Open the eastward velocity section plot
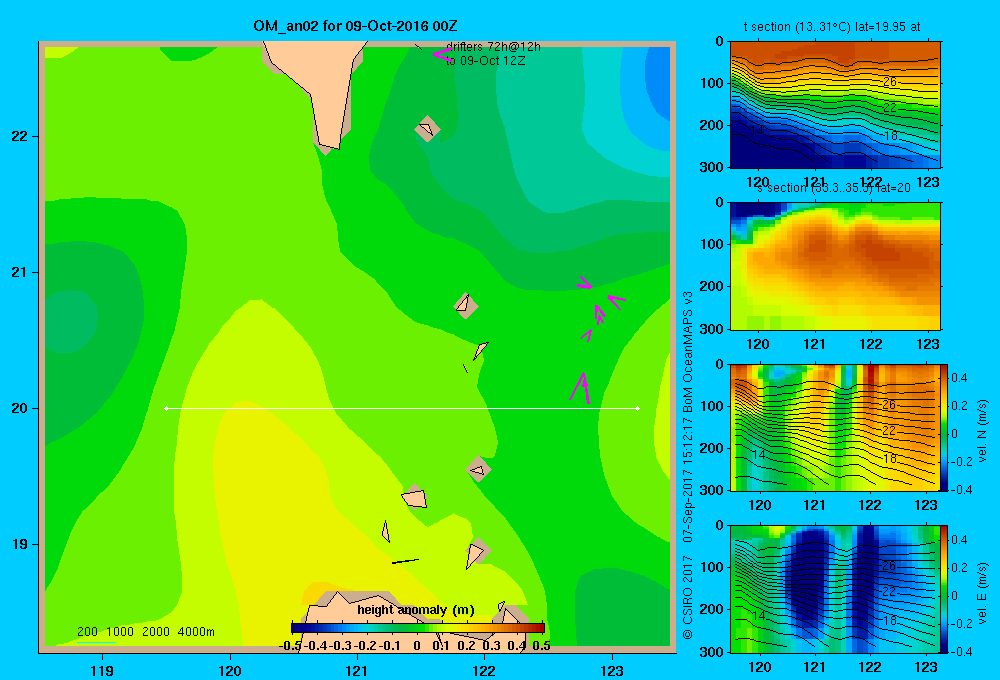The height and width of the screenshot is (680, 1000). (835, 589)
